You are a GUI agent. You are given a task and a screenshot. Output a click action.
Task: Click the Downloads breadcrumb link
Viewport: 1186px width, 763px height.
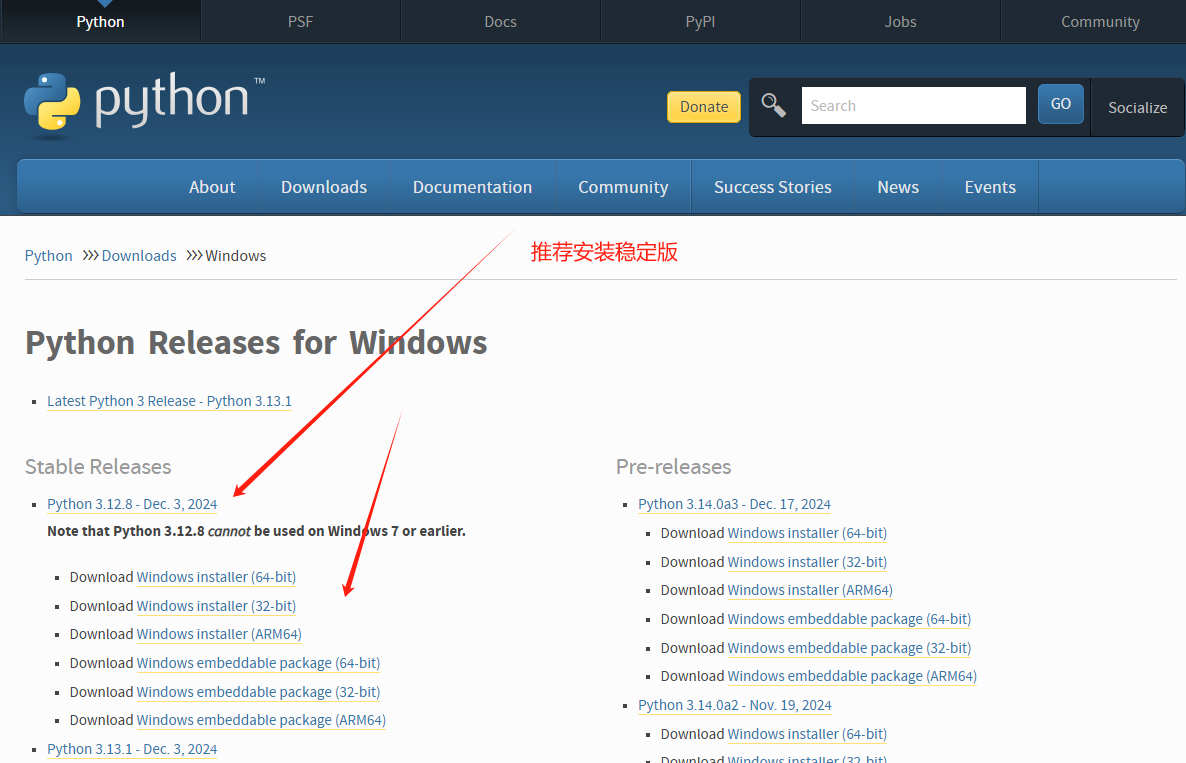(x=139, y=256)
